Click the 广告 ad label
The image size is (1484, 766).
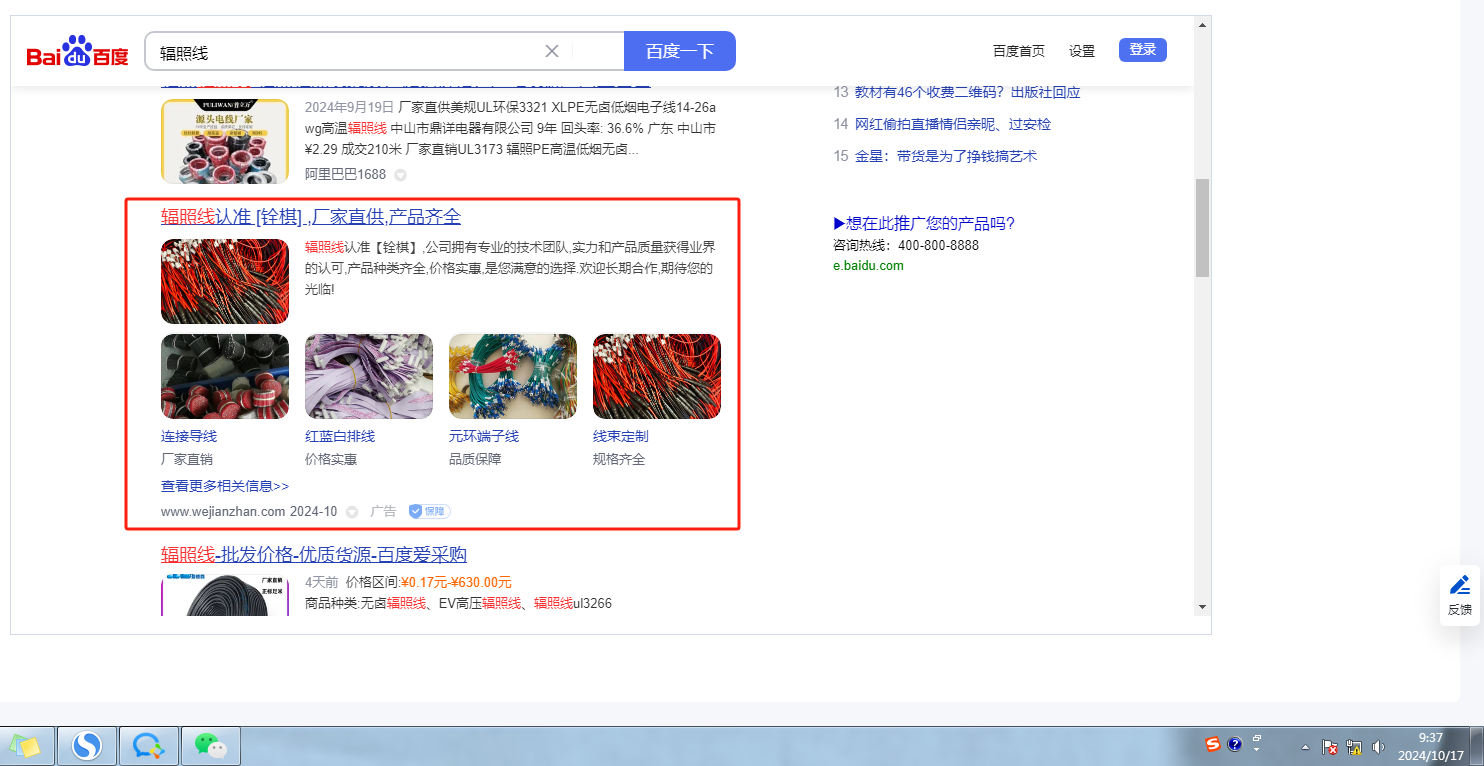383,511
